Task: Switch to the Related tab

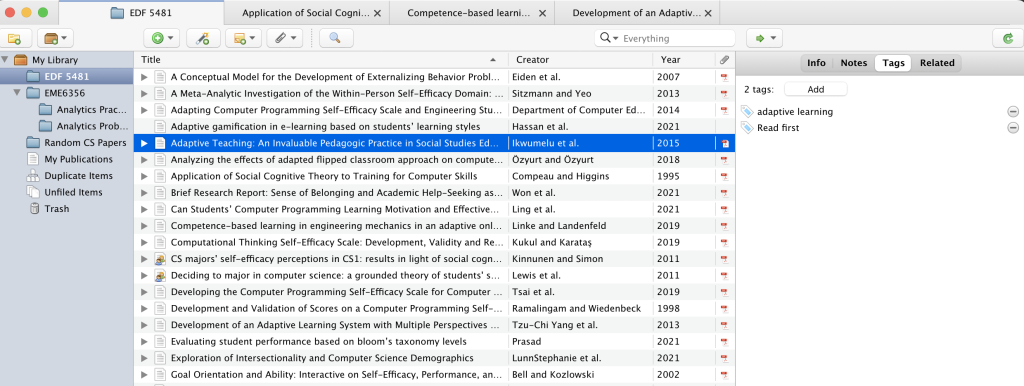Action: tap(937, 63)
